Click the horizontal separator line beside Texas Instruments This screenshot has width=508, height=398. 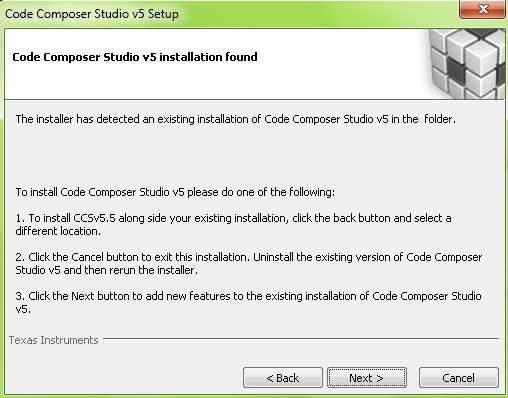(301, 339)
